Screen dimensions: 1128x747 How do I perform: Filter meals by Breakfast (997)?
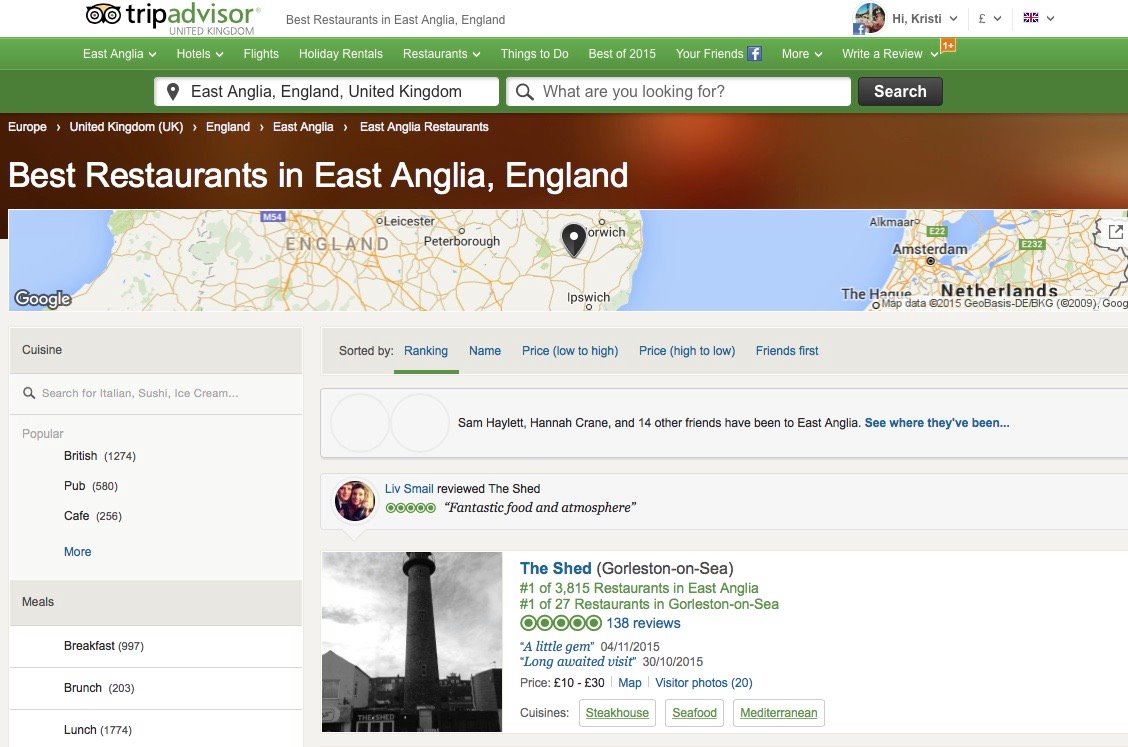[104, 646]
